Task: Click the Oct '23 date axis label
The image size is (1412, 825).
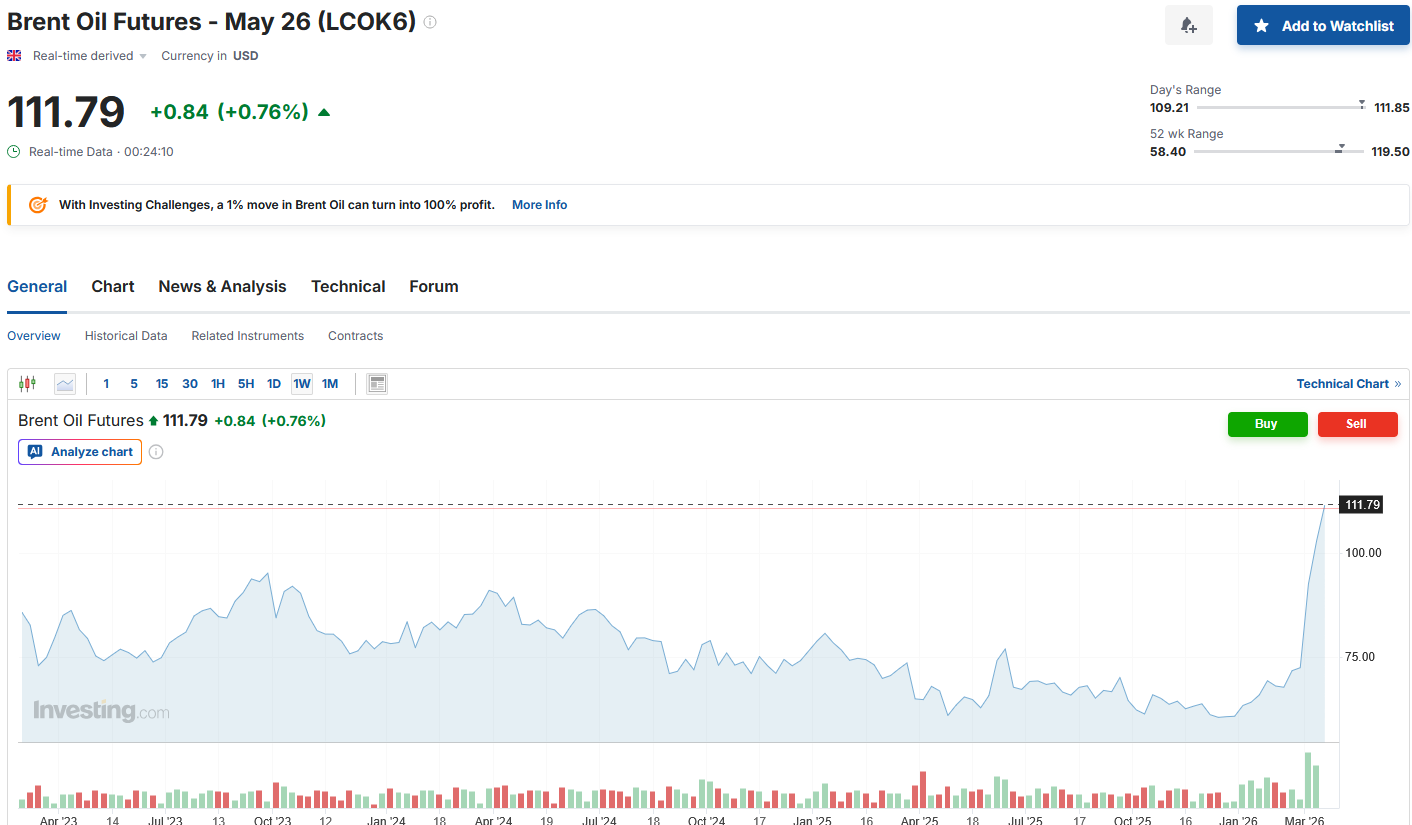Action: pos(273,820)
